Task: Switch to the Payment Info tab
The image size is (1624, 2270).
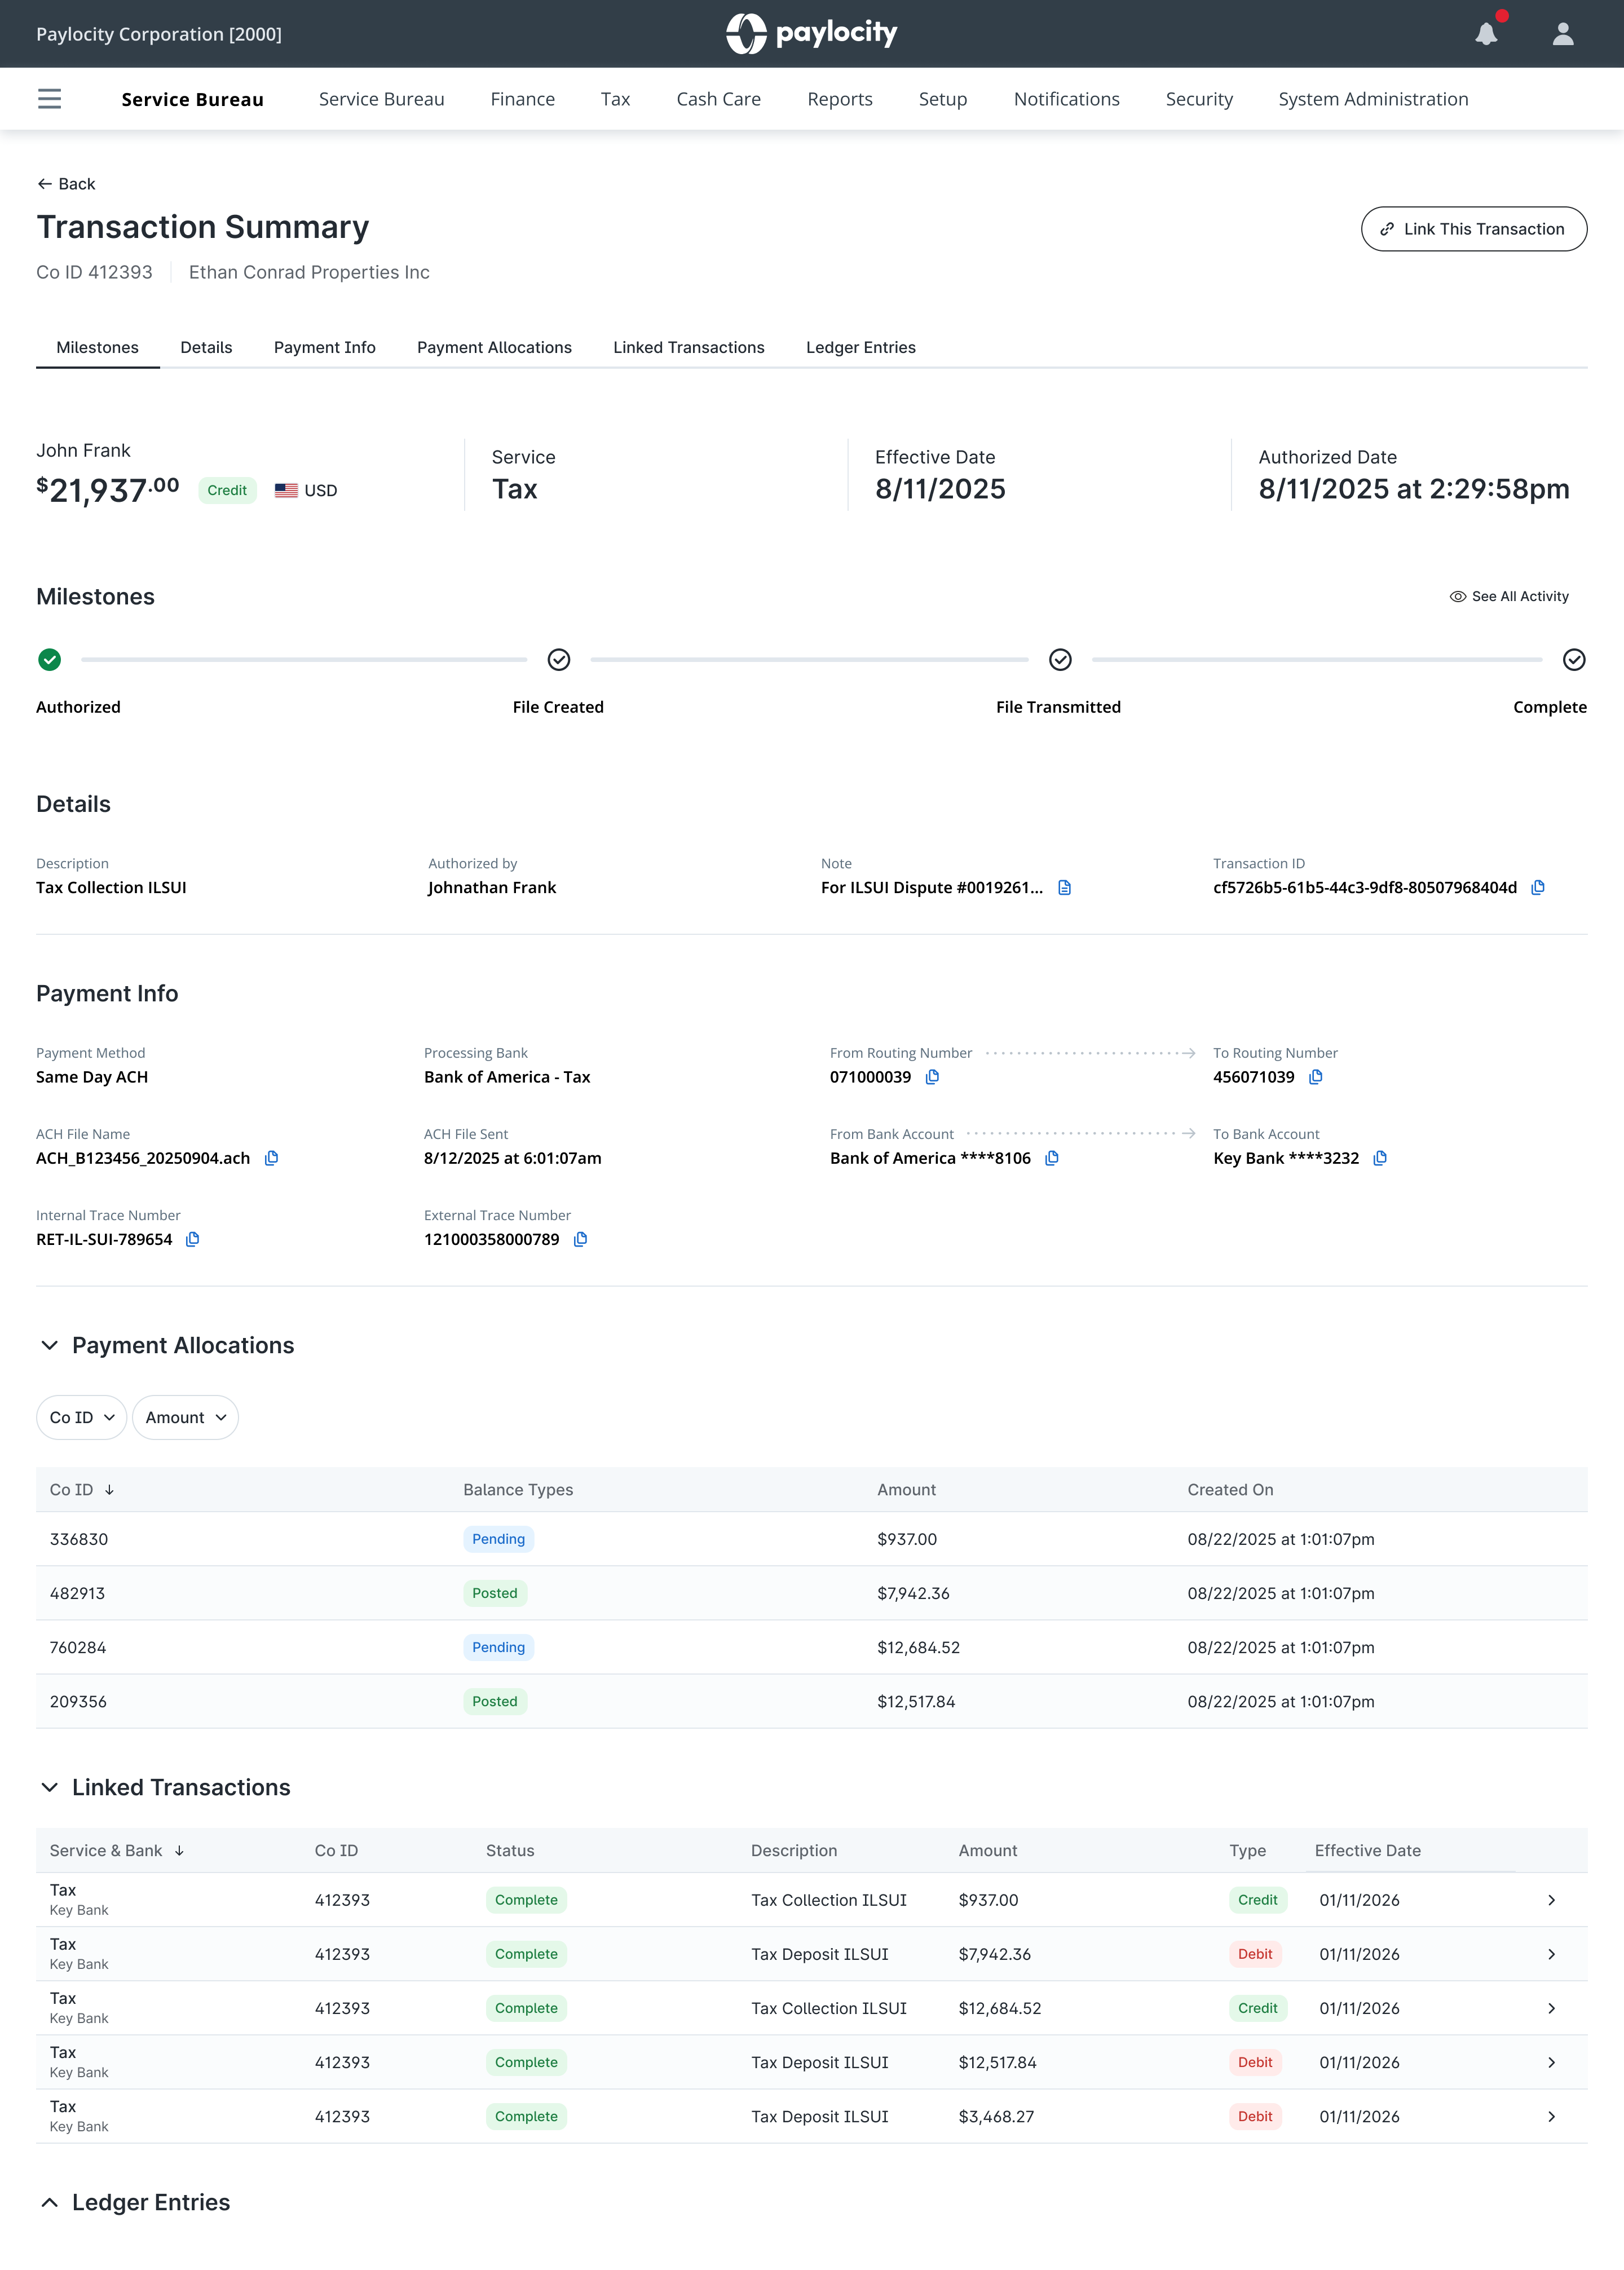Action: pyautogui.click(x=324, y=347)
